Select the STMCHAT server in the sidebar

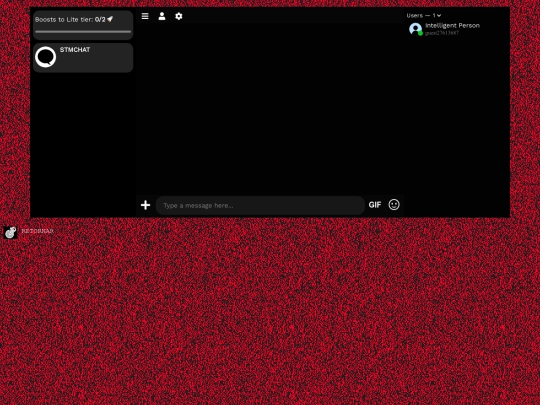point(83,58)
